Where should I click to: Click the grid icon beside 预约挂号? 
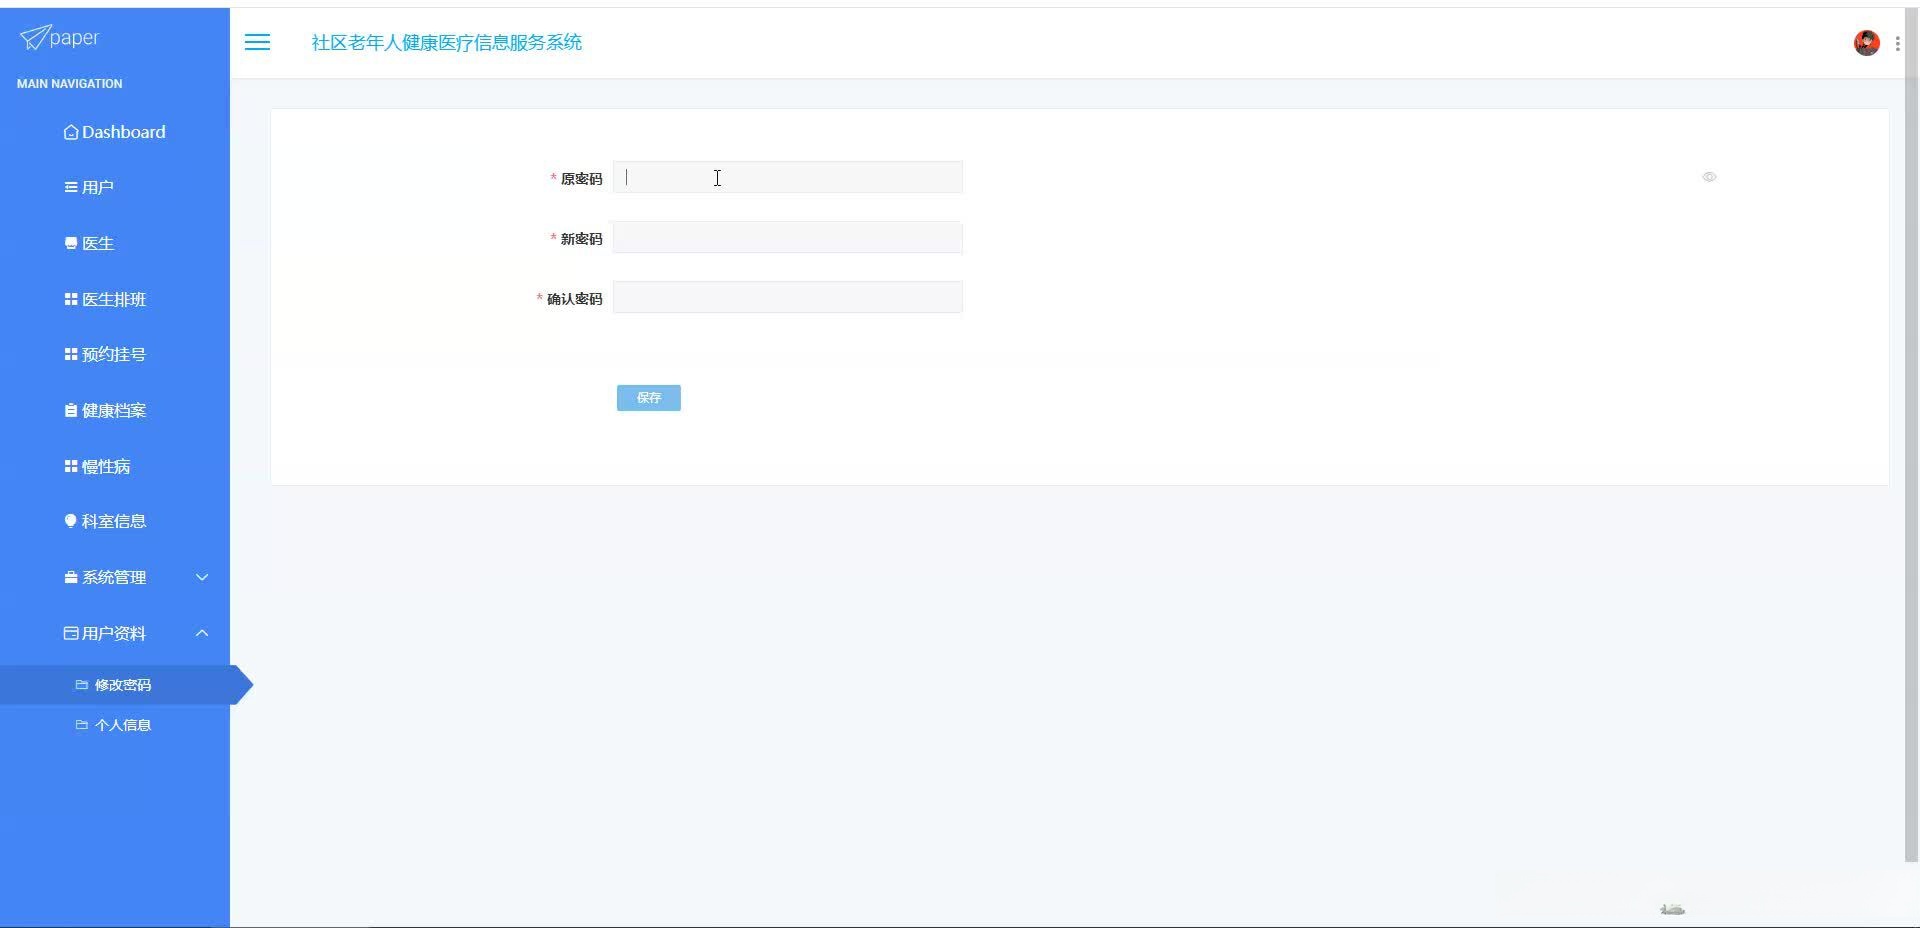(71, 354)
